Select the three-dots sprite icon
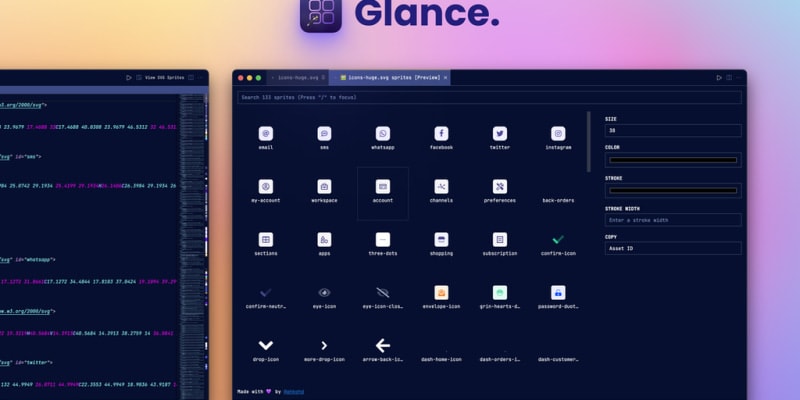The width and height of the screenshot is (800, 400). pyautogui.click(x=383, y=240)
